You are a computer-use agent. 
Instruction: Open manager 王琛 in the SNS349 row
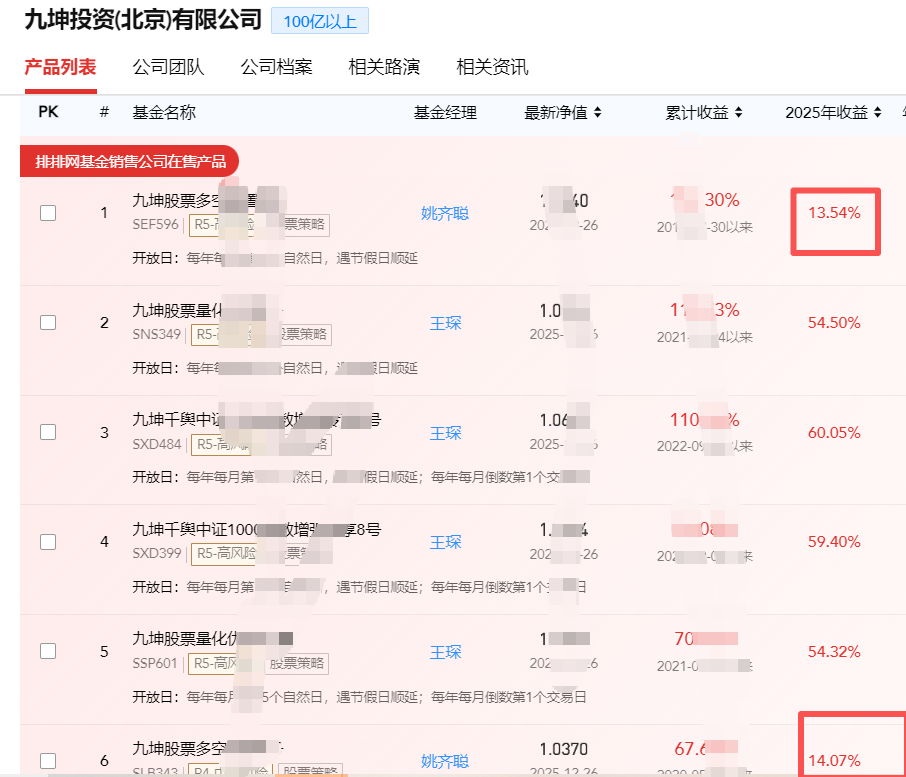click(445, 323)
